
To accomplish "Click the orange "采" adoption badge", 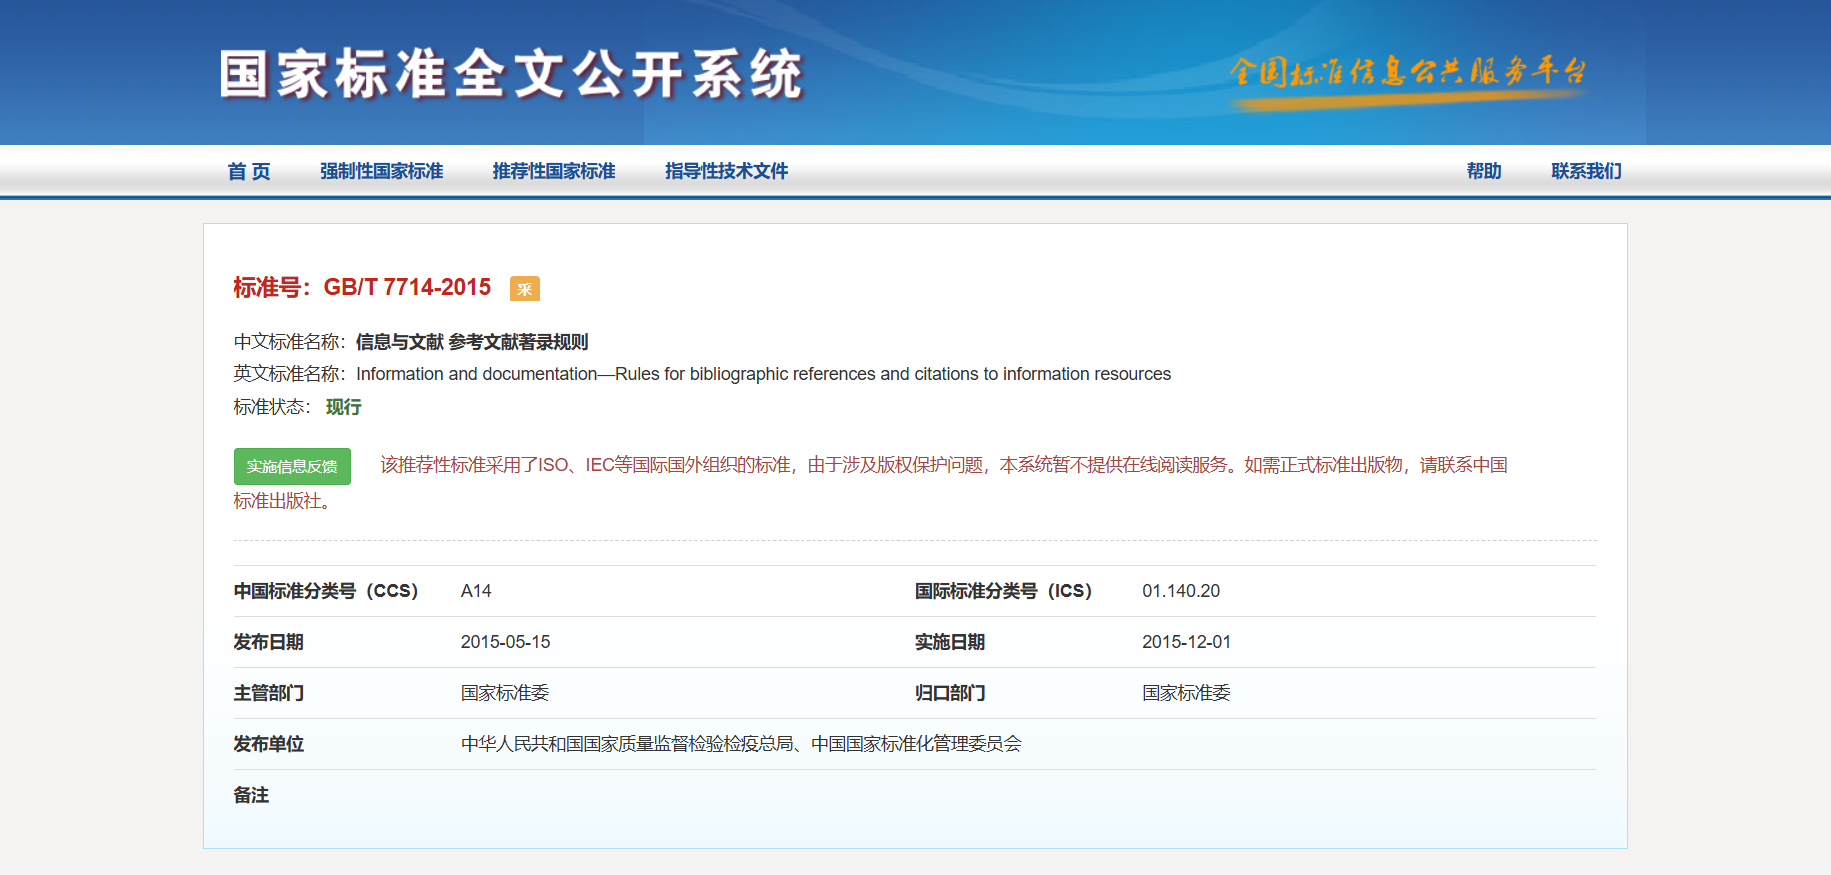I will (524, 289).
